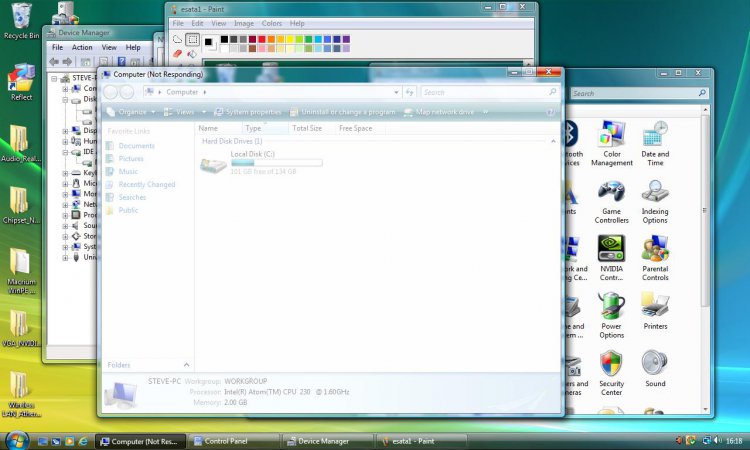The width and height of the screenshot is (750, 450).
Task: Switch to esata1 - Paint taskbar button
Action: [x=421, y=441]
